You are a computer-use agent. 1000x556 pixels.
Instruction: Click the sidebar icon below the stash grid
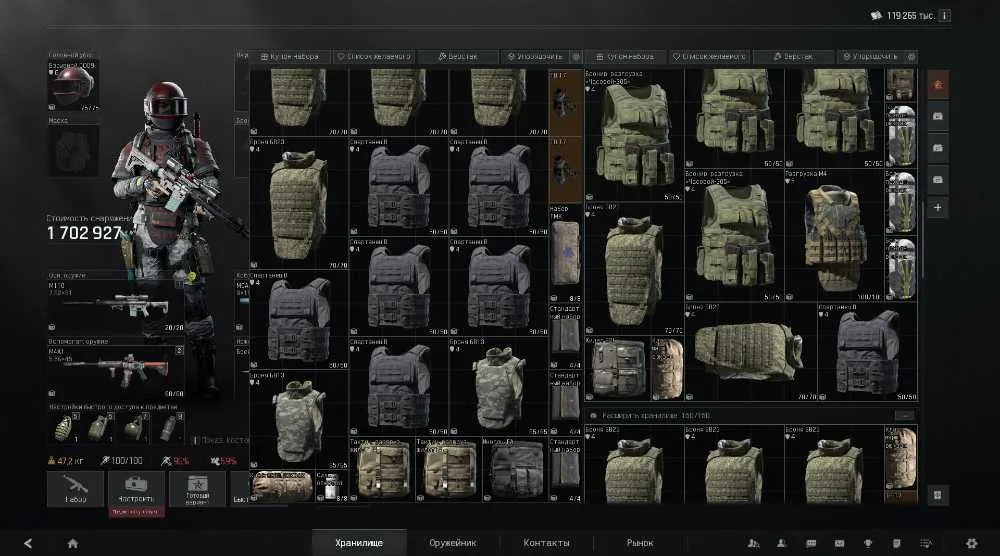pos(938,495)
